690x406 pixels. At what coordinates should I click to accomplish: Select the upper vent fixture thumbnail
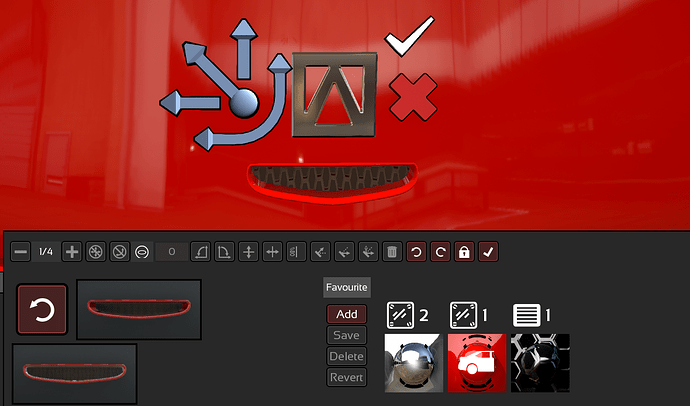coord(139,309)
